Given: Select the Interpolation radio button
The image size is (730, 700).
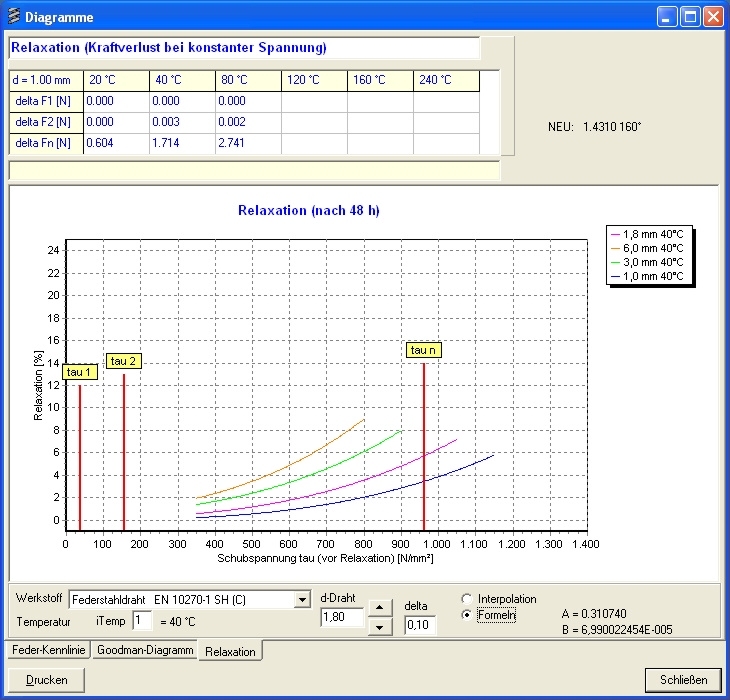Looking at the screenshot, I should click(467, 599).
